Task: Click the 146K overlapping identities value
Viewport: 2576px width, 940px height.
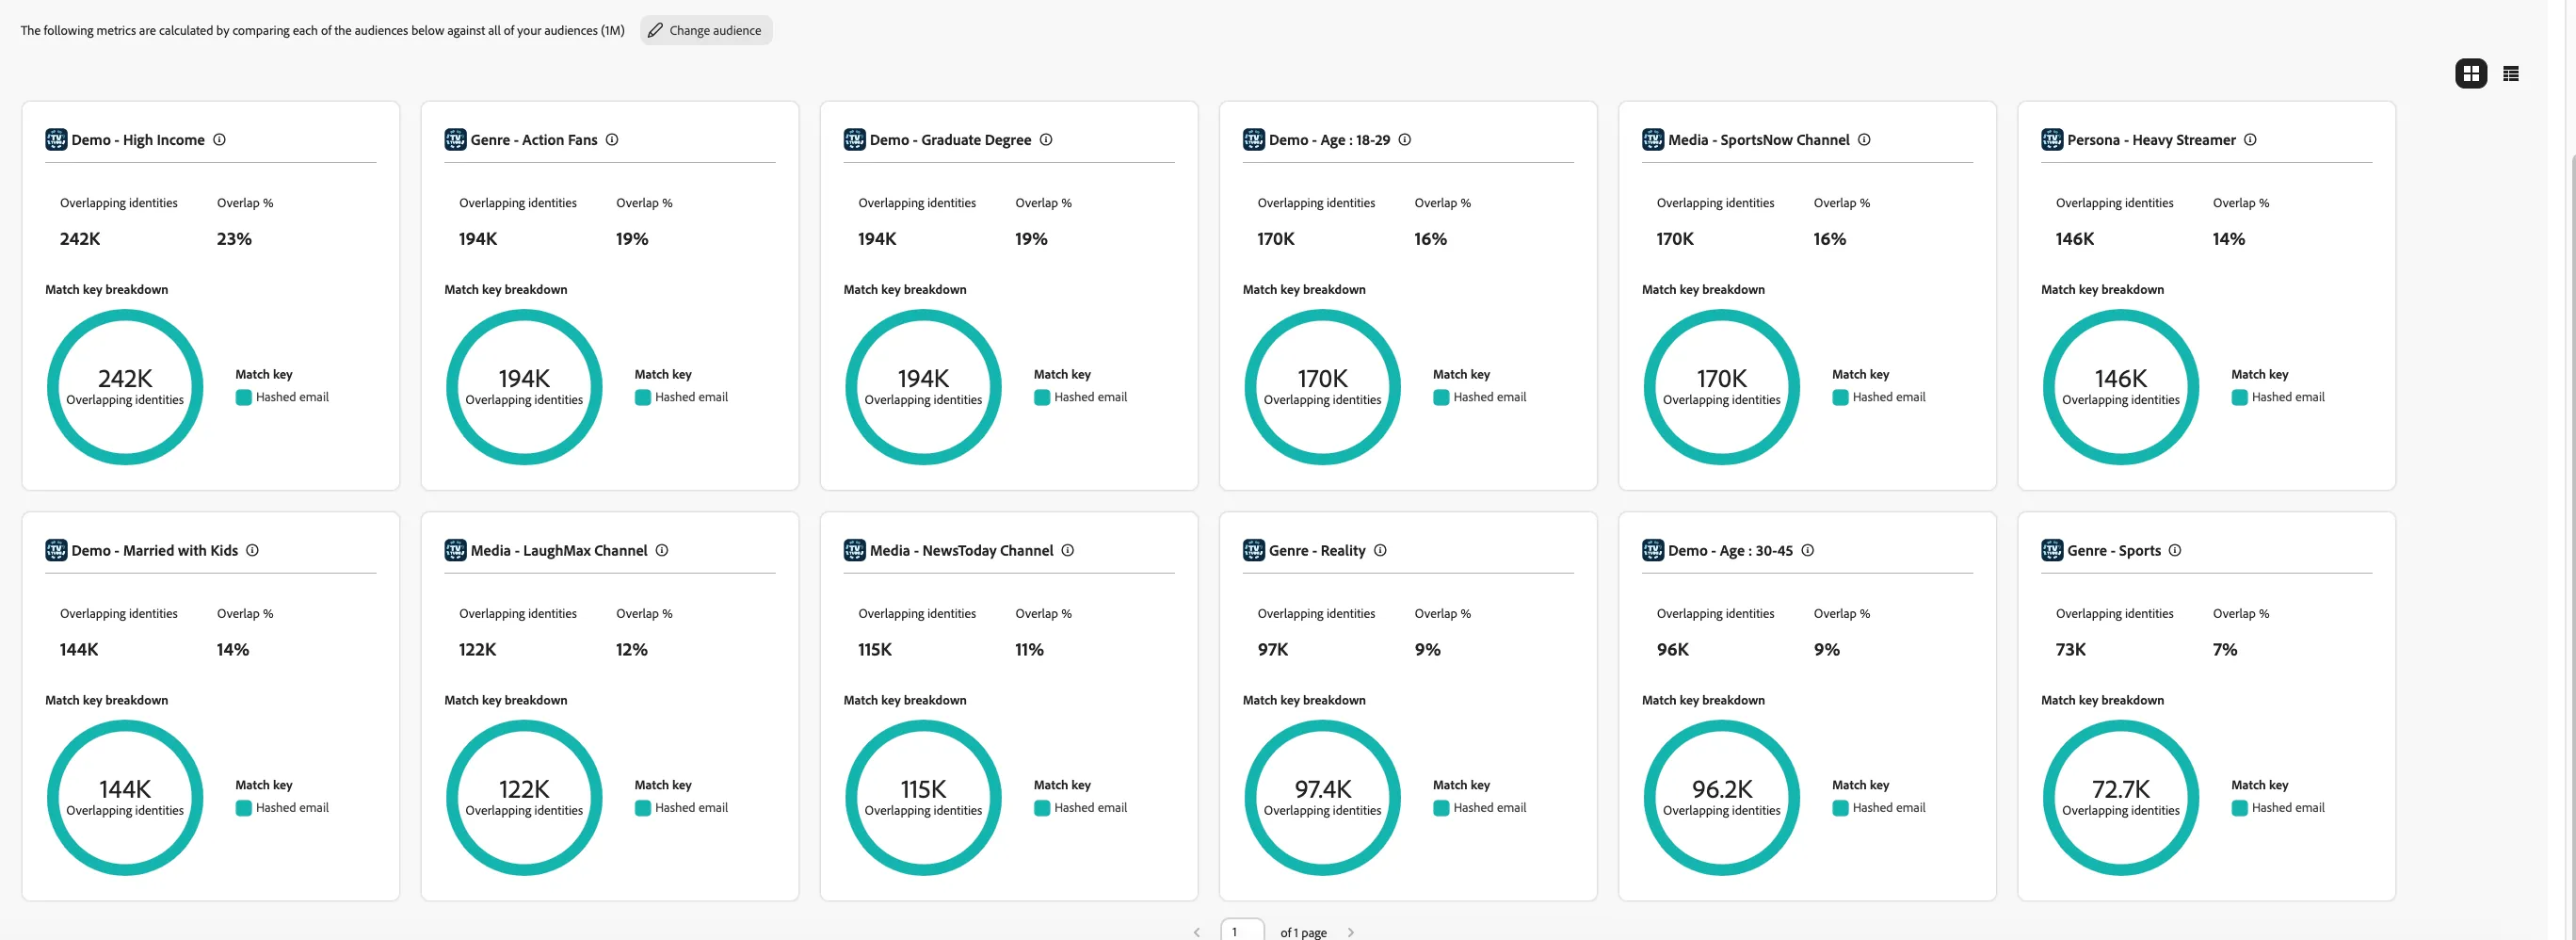Action: pyautogui.click(x=2075, y=239)
